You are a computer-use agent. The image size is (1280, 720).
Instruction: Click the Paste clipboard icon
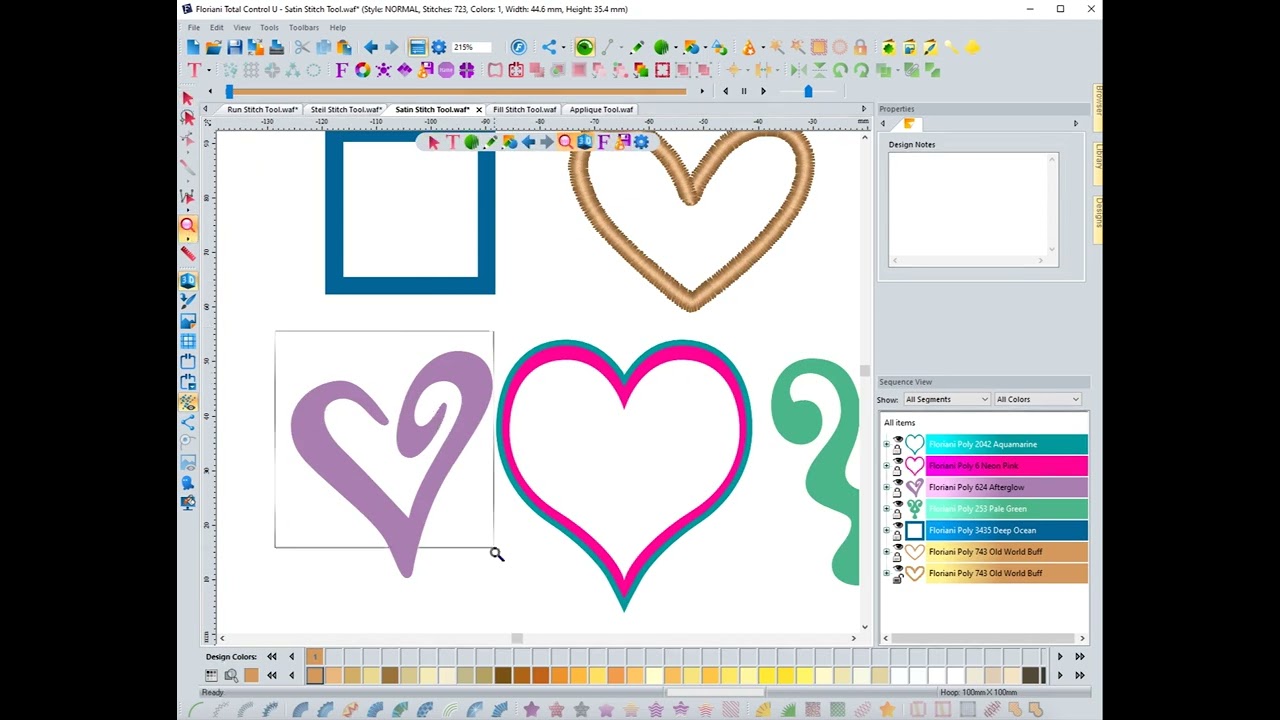pos(344,47)
